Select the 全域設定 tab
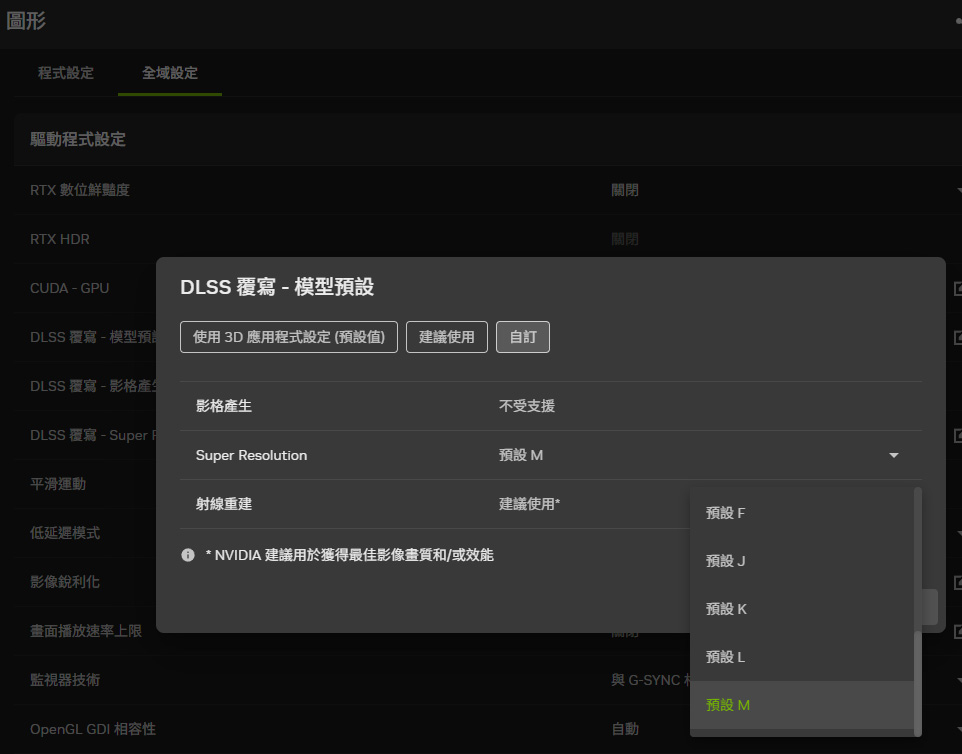This screenshot has width=962, height=754. [170, 73]
